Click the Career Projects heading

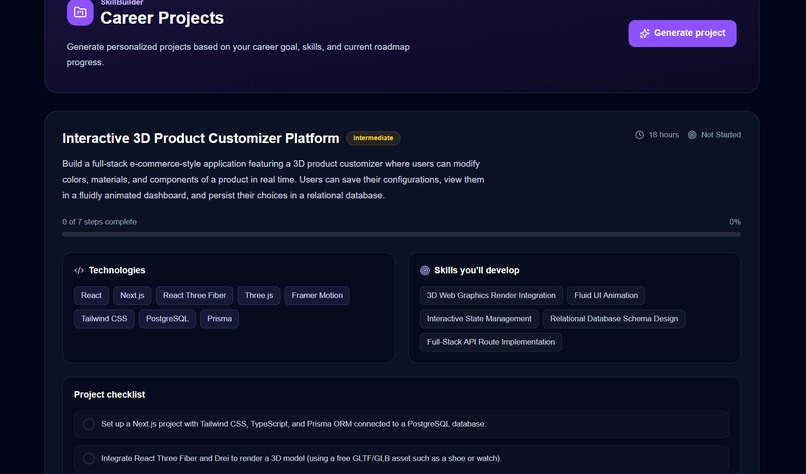click(x=162, y=18)
